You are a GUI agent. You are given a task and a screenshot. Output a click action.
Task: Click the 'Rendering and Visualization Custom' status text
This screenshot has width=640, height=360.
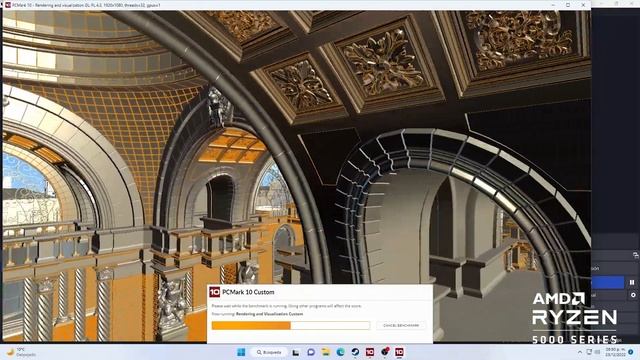pos(269,314)
